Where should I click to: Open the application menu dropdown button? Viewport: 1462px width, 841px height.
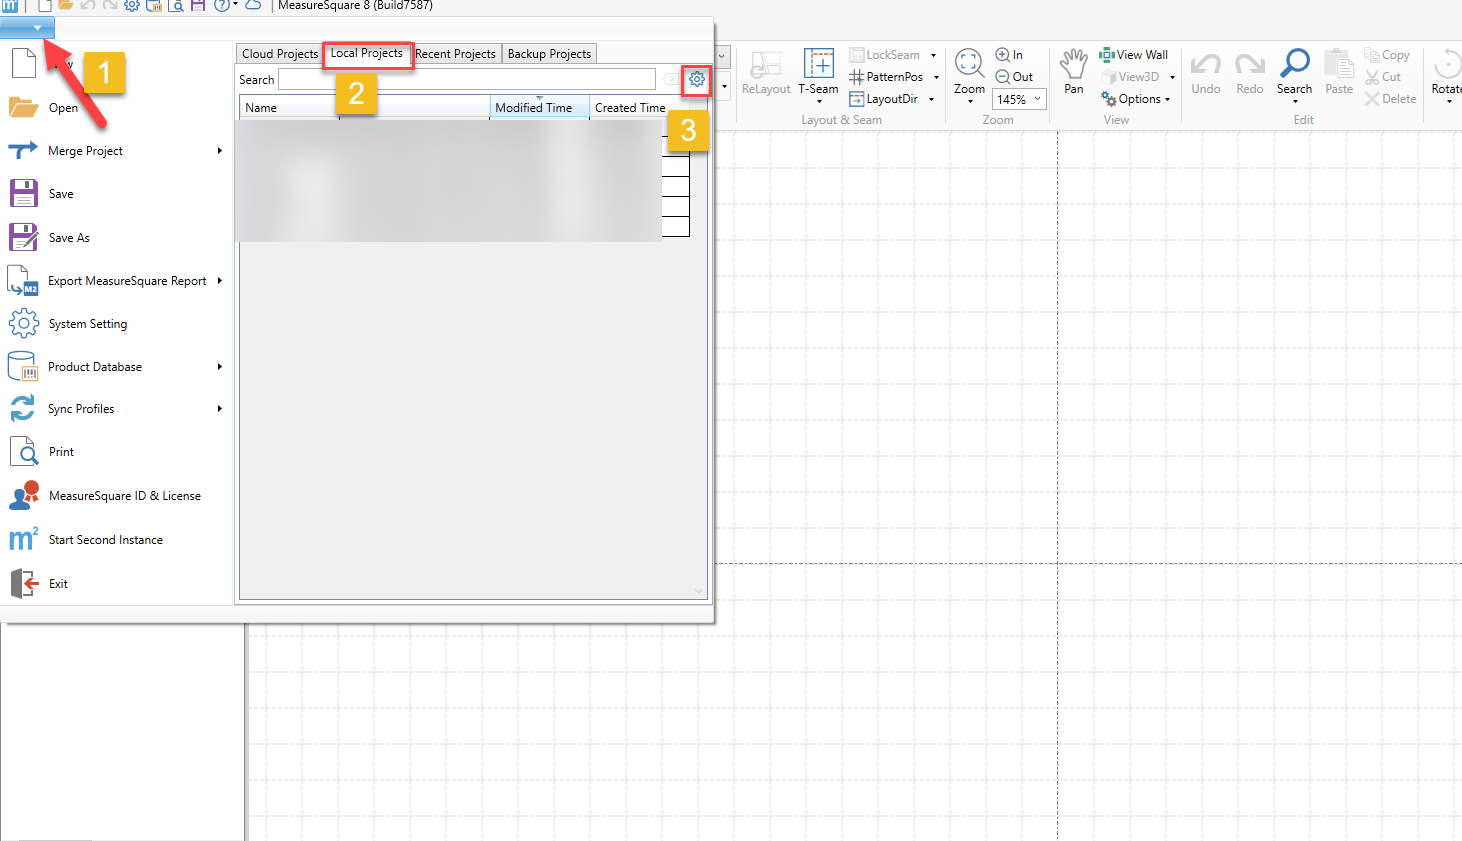(x=28, y=28)
